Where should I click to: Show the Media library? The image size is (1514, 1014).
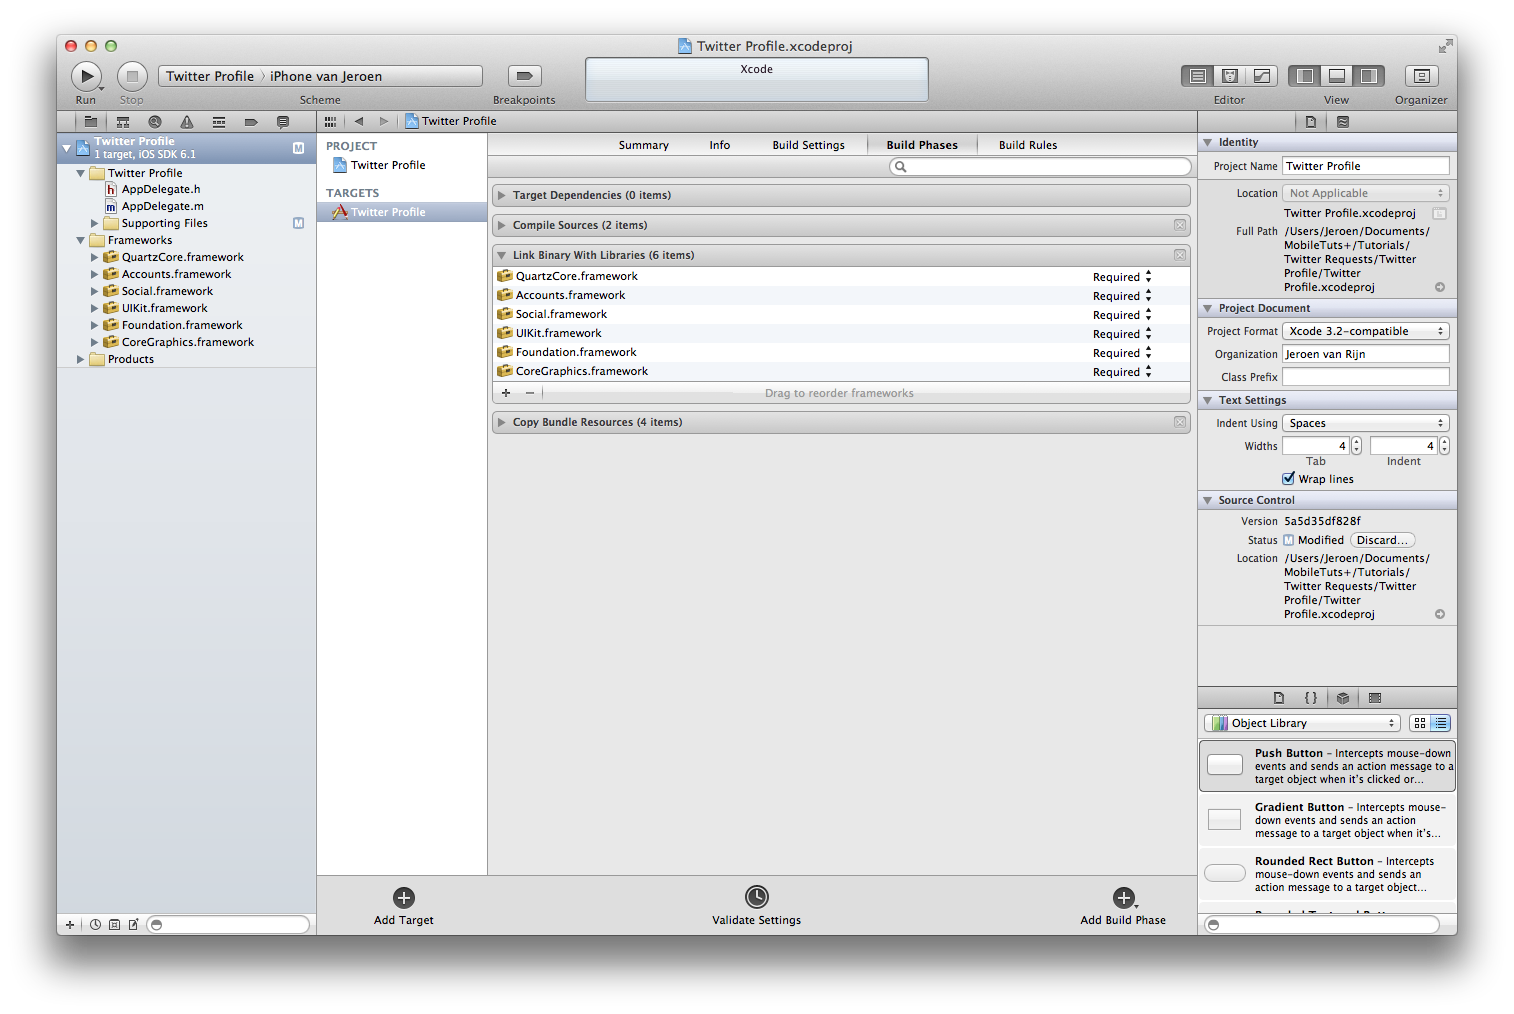tap(1375, 698)
